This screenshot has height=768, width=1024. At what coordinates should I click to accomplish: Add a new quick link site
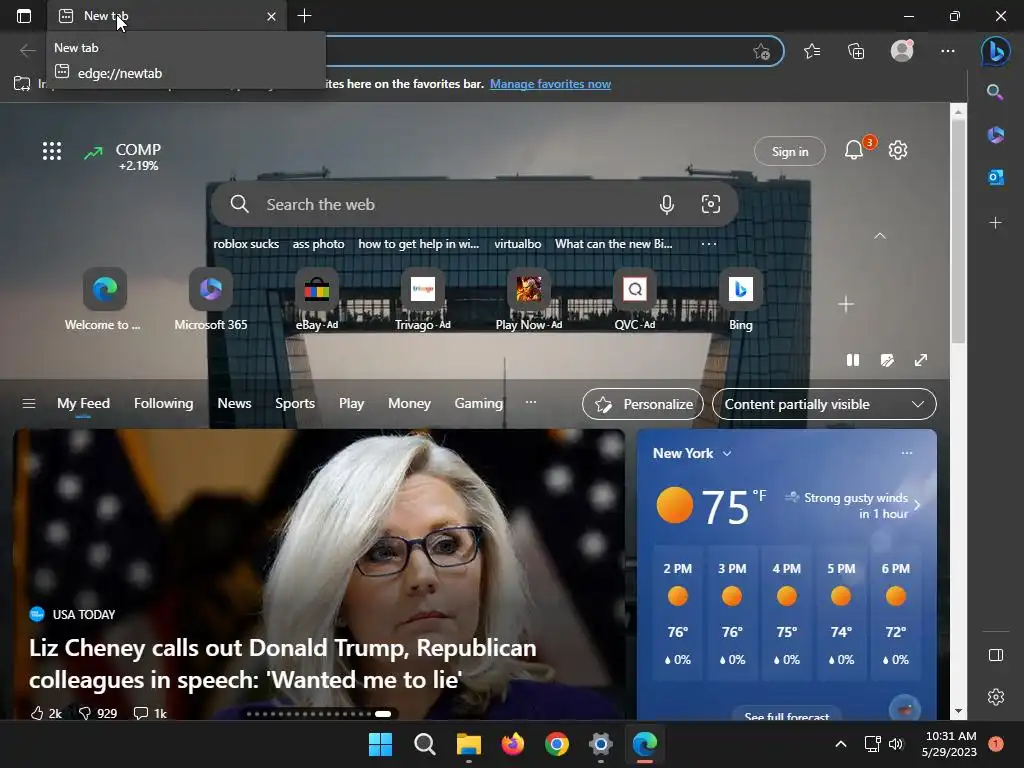(846, 304)
